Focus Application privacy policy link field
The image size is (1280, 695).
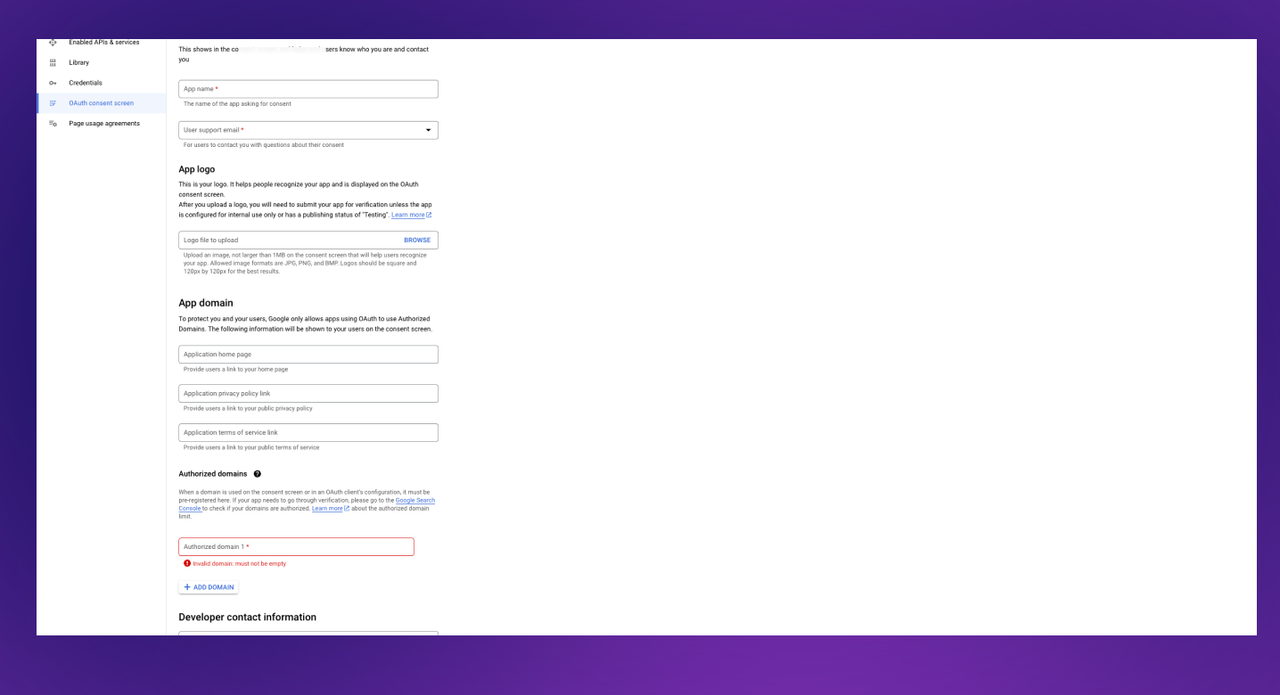click(x=308, y=393)
